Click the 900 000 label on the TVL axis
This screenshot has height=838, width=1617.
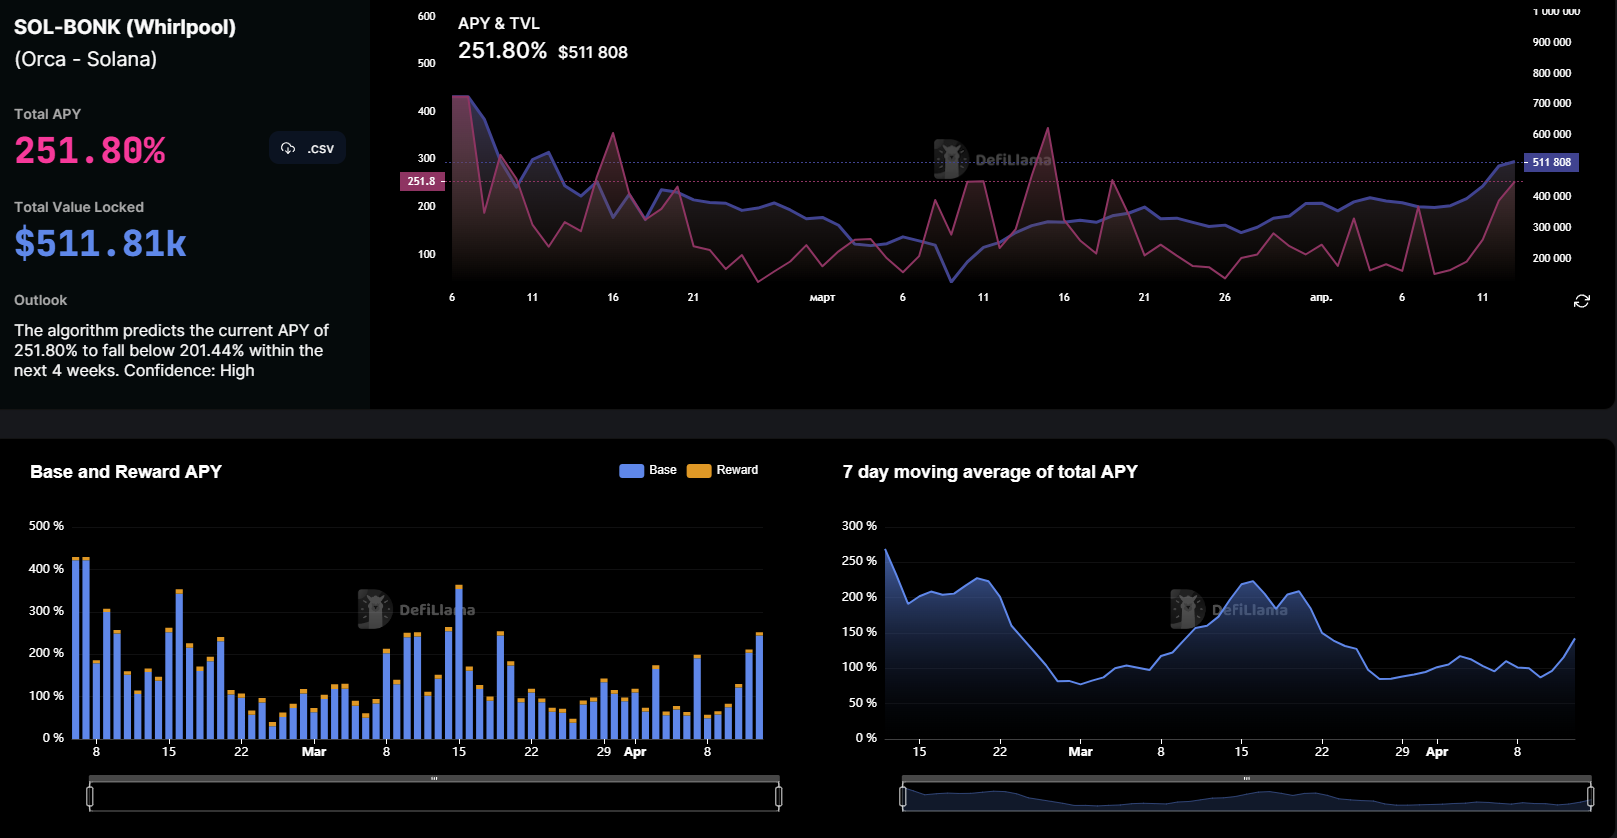[x=1552, y=42]
